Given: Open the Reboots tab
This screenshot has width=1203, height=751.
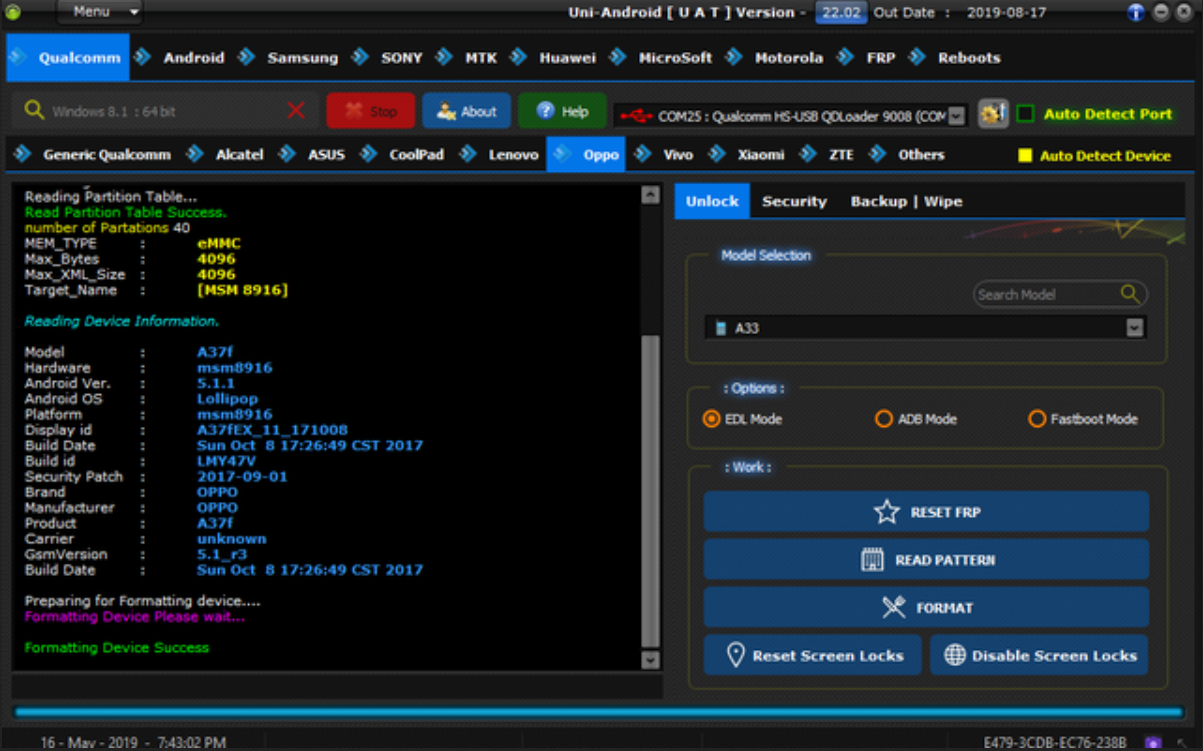Looking at the screenshot, I should [x=968, y=58].
